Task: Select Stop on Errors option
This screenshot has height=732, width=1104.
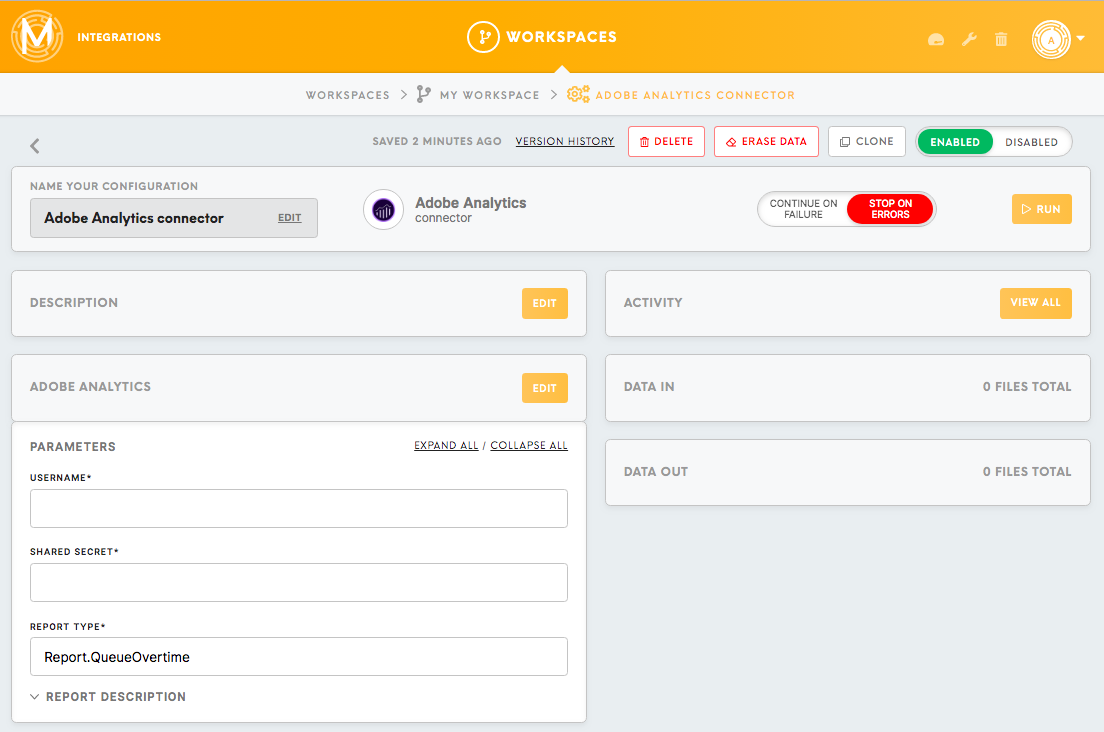Action: [890, 209]
